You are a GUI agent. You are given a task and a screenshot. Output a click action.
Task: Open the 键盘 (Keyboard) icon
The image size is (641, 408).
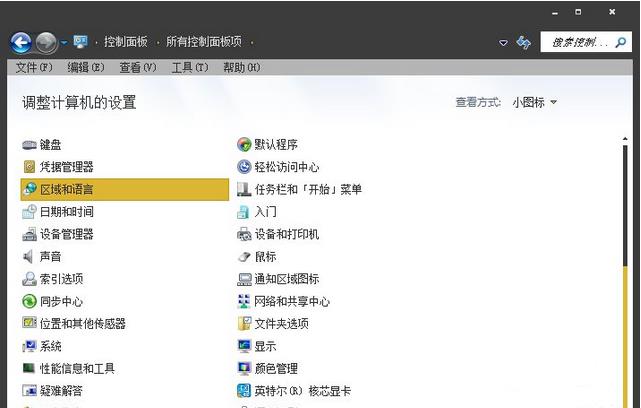(x=30, y=145)
